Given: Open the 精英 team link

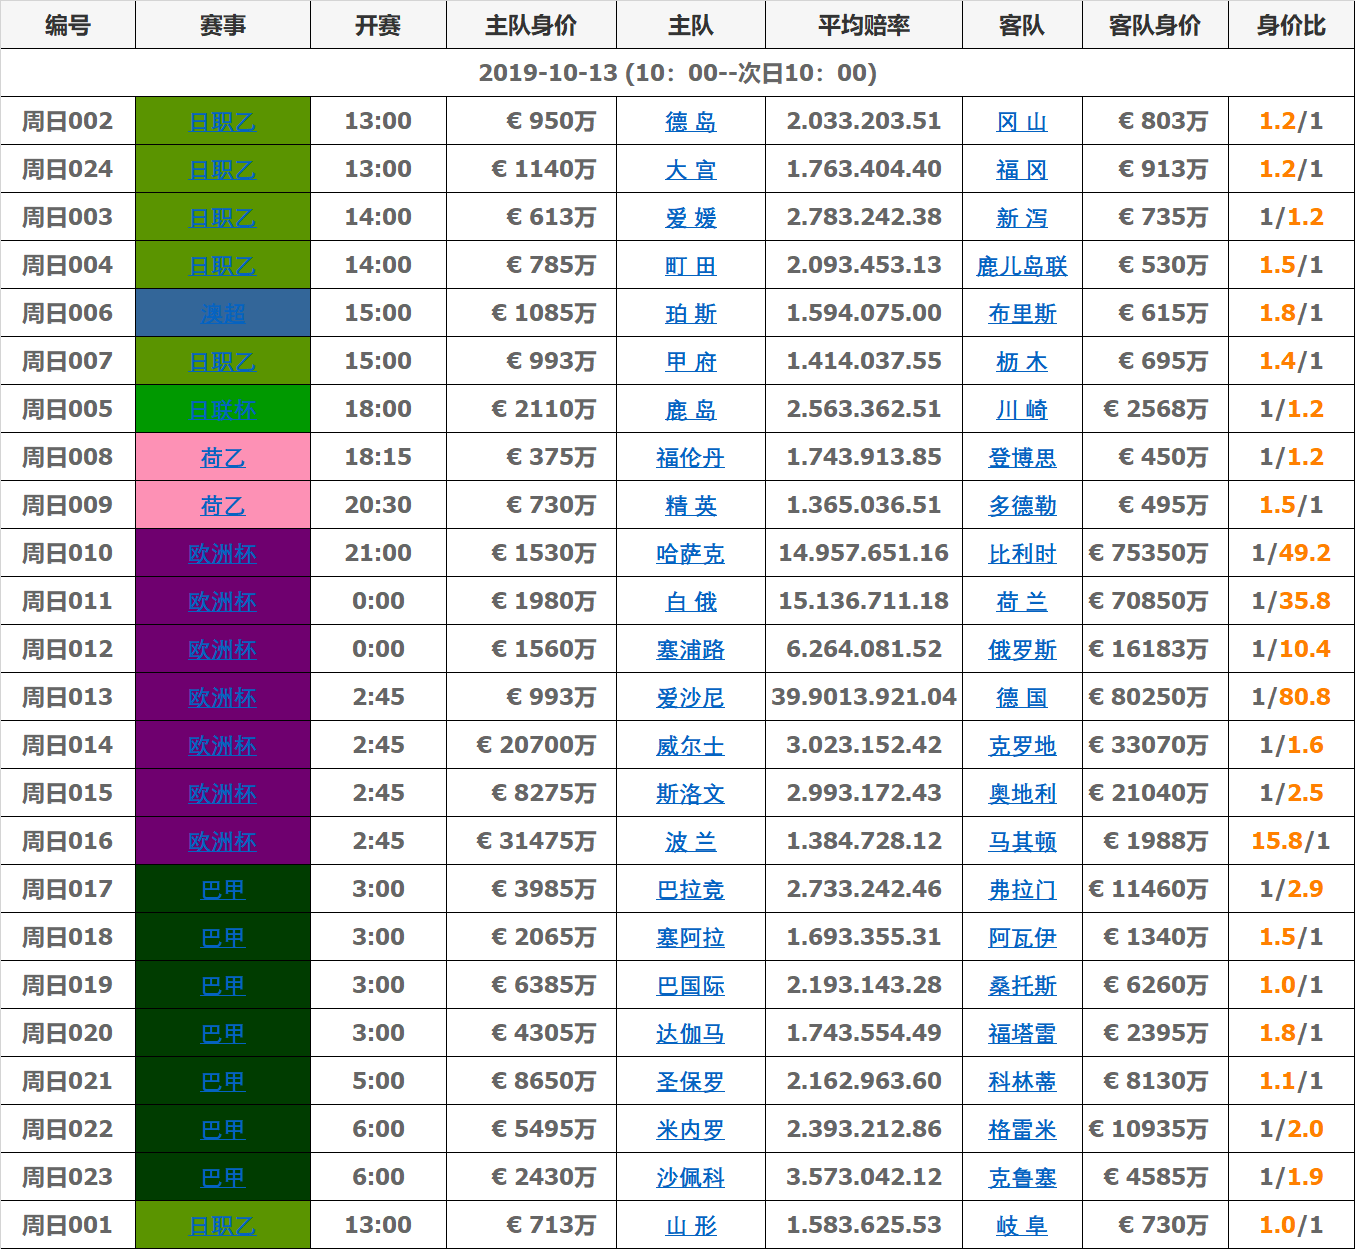Looking at the screenshot, I should click(x=691, y=506).
